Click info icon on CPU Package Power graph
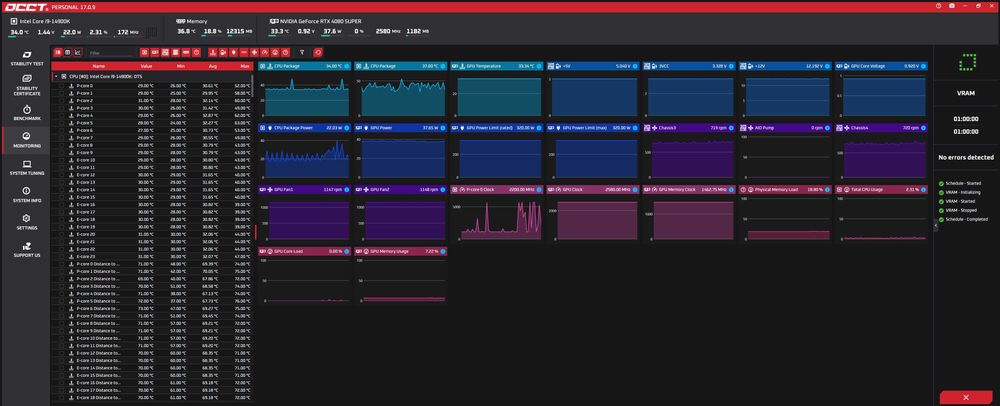The height and width of the screenshot is (406, 1000). click(347, 127)
